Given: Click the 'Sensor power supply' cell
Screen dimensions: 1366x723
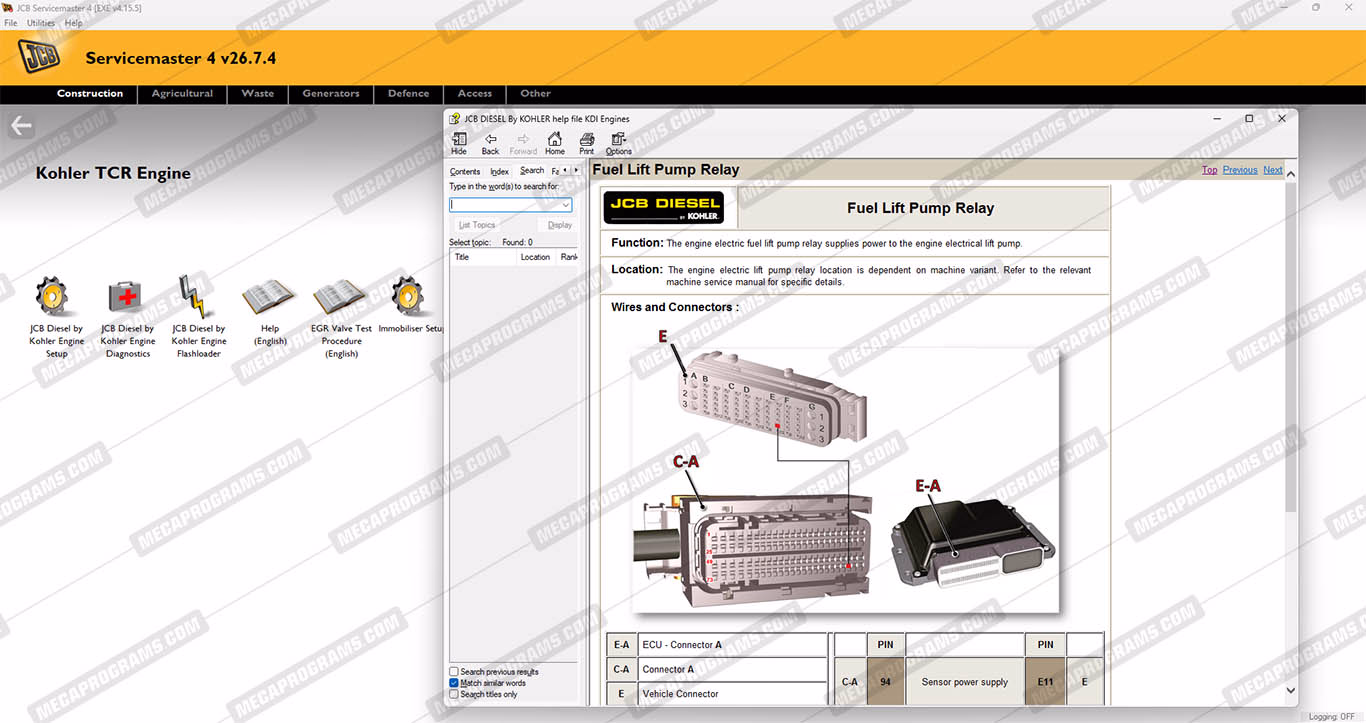Looking at the screenshot, I should [x=965, y=682].
